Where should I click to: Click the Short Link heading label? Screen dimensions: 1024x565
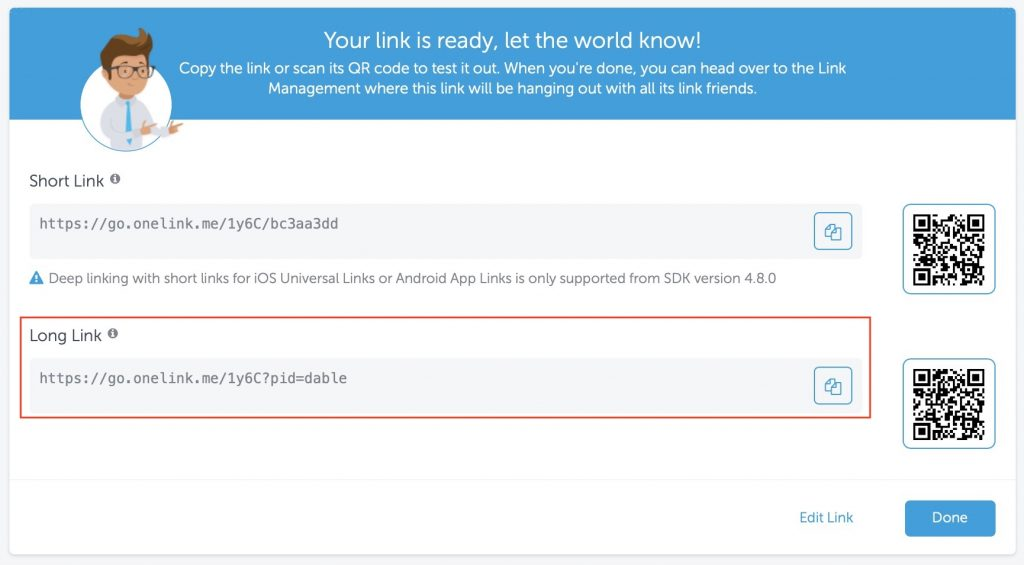(67, 181)
